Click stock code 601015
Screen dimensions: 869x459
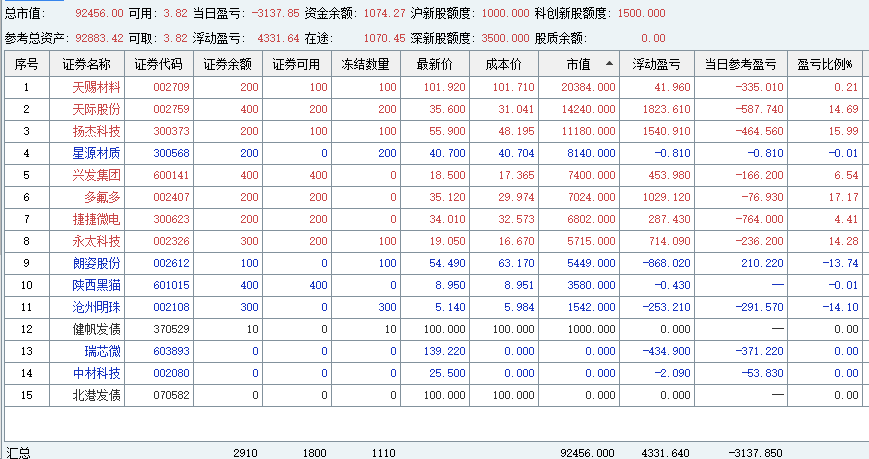(171, 285)
